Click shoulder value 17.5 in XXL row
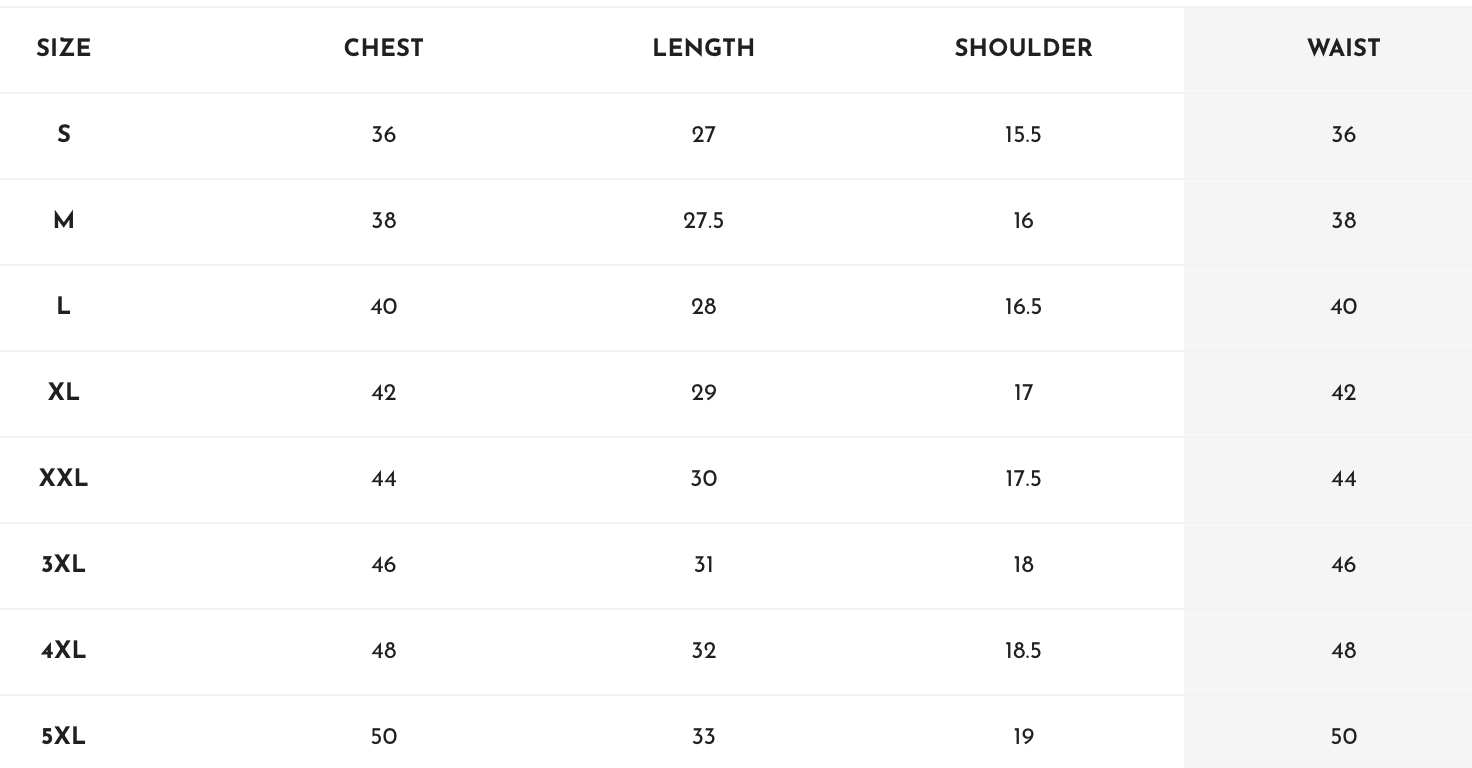The image size is (1472, 768). [1023, 478]
